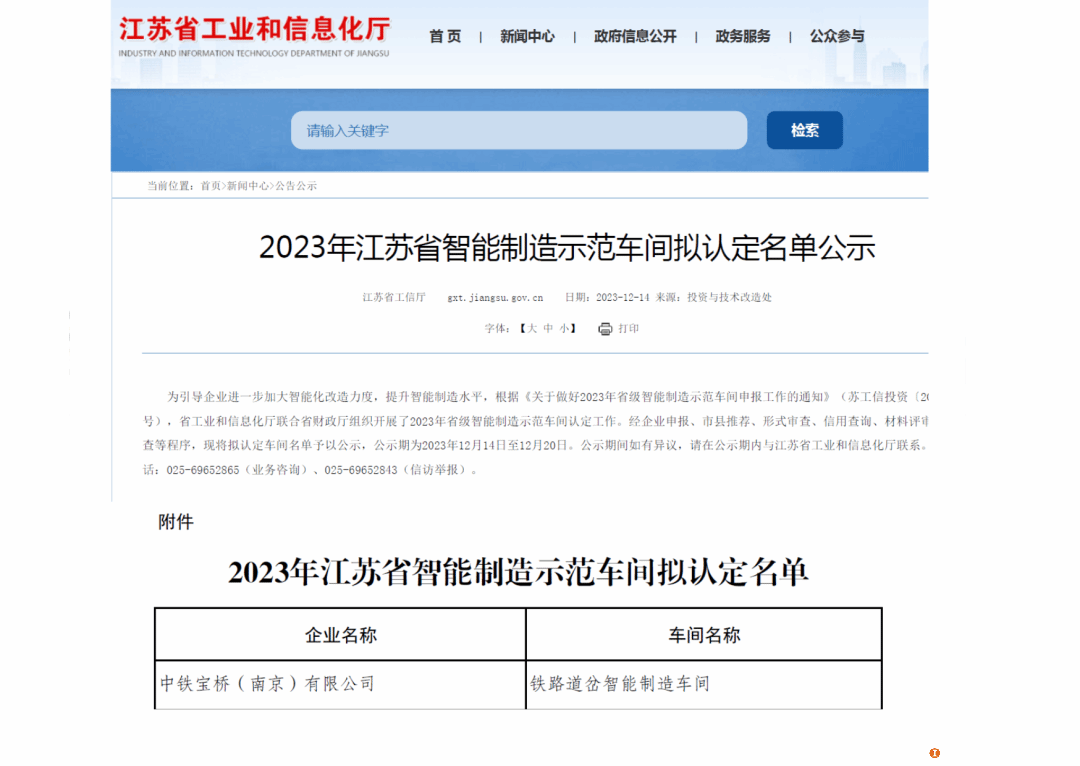The height and width of the screenshot is (766, 1080).
Task: Open the 新闻中心 navigation item
Action: click(527, 37)
